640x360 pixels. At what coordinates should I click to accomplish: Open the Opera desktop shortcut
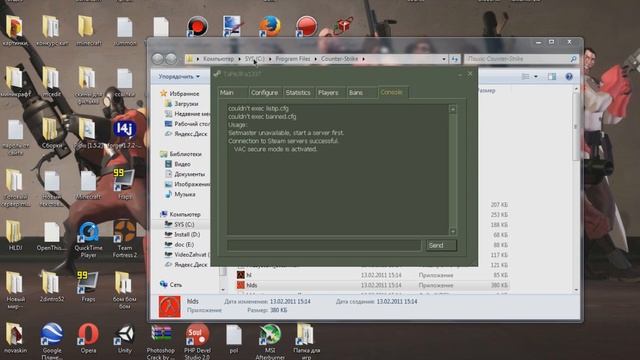pyautogui.click(x=88, y=338)
